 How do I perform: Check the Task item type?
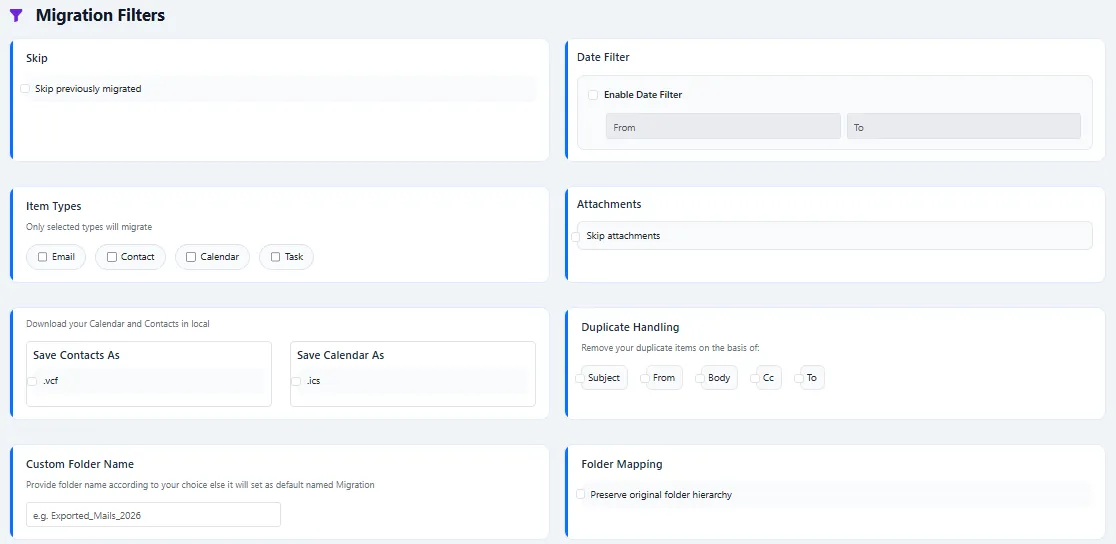(275, 257)
